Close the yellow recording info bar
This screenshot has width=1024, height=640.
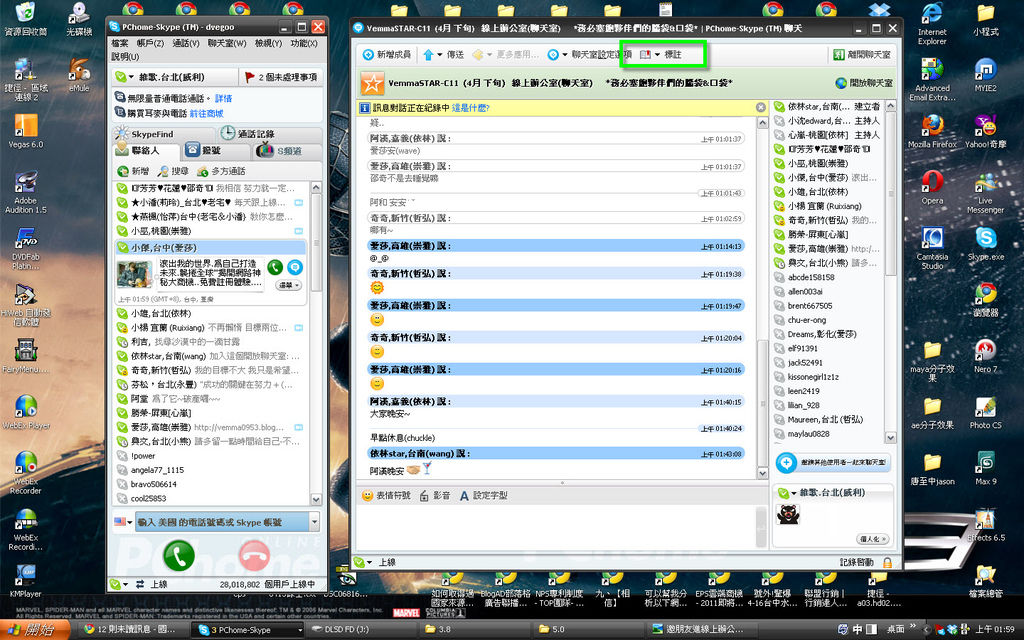[760, 107]
